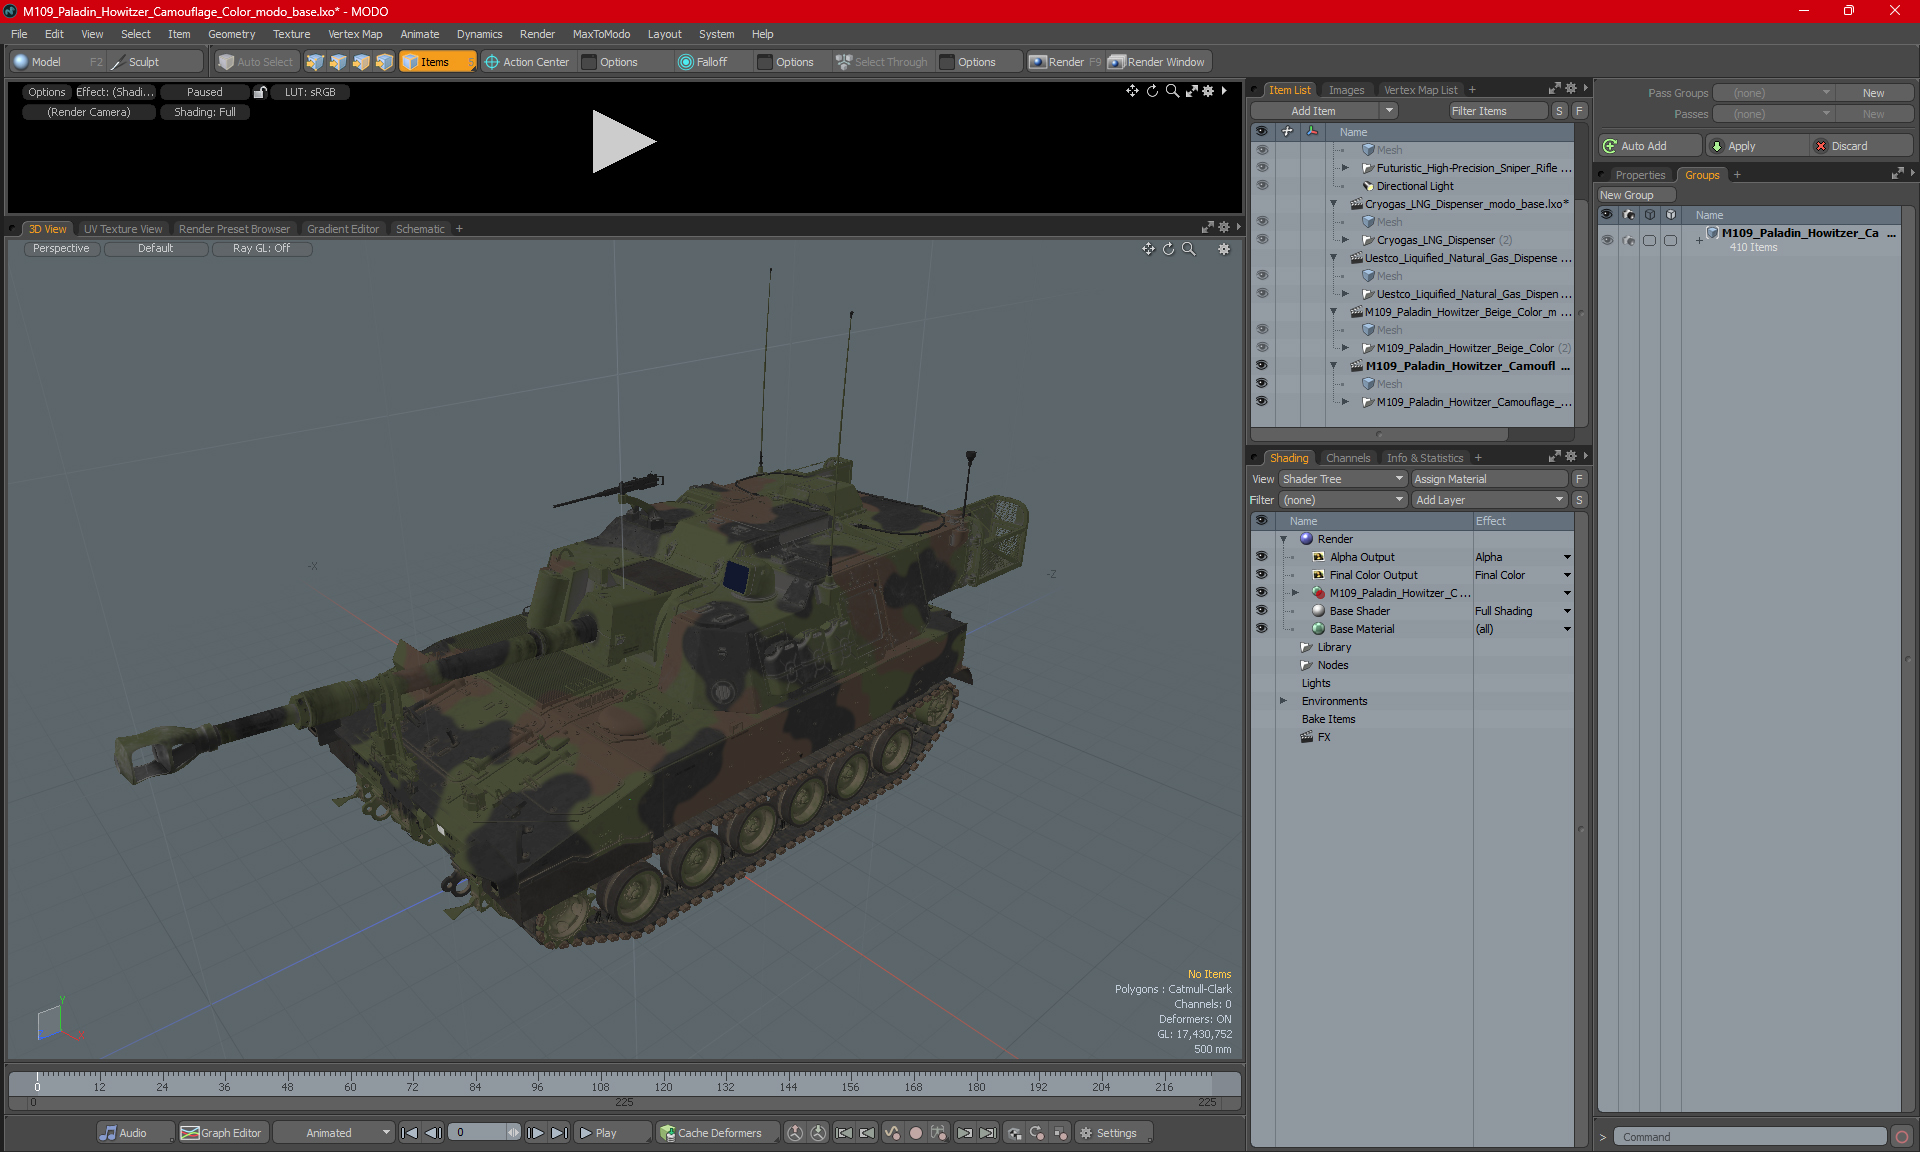The height and width of the screenshot is (1152, 1920).
Task: Toggle visibility of Base Shader
Action: [1262, 611]
